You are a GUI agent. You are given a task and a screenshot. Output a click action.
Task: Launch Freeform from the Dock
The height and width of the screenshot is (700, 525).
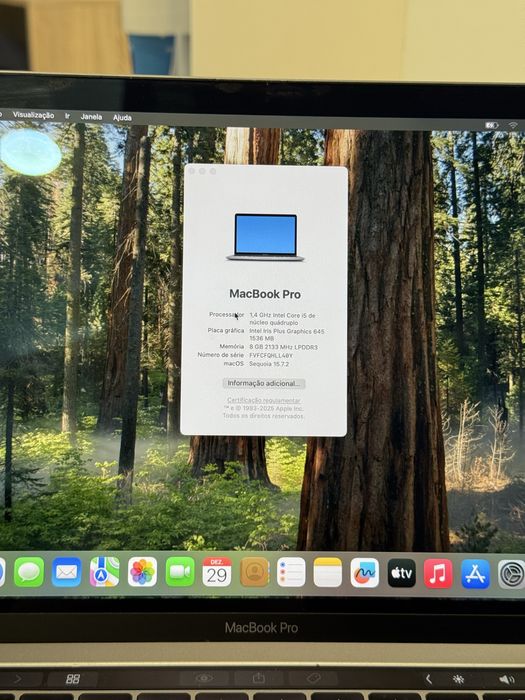(x=365, y=573)
